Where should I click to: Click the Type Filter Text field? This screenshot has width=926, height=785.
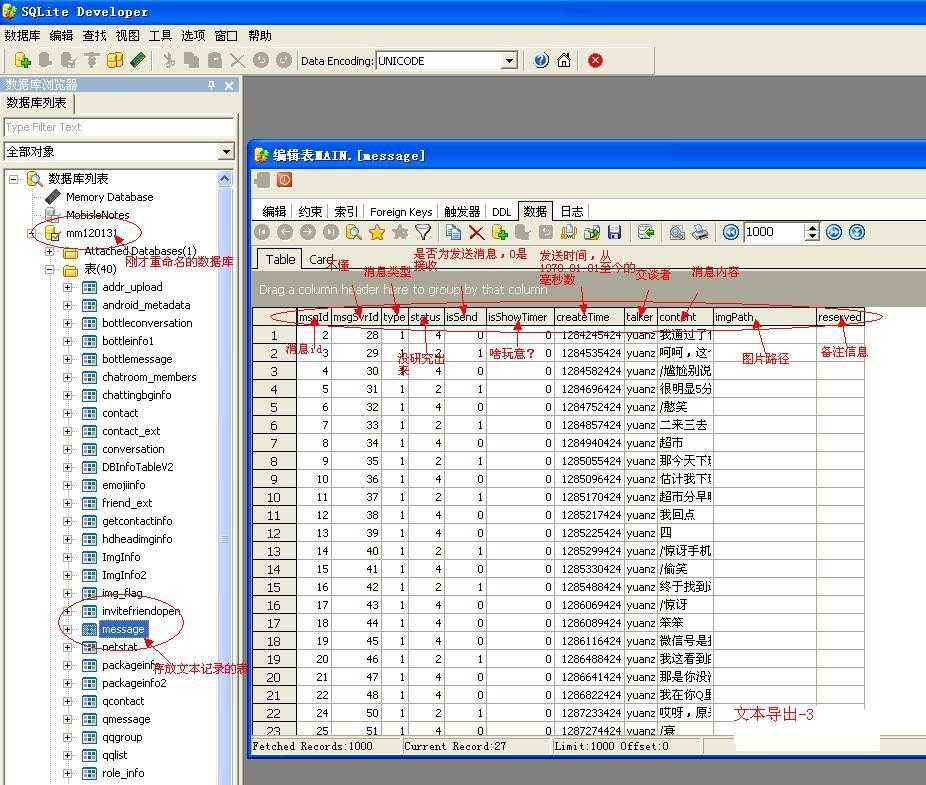[119, 127]
